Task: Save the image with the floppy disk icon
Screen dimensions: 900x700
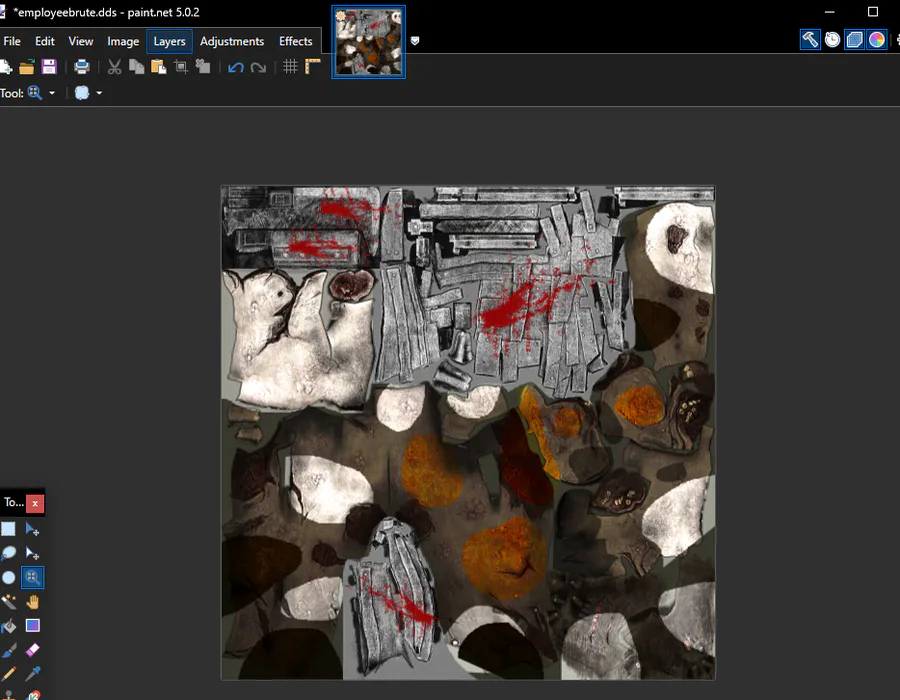Action: (49, 67)
